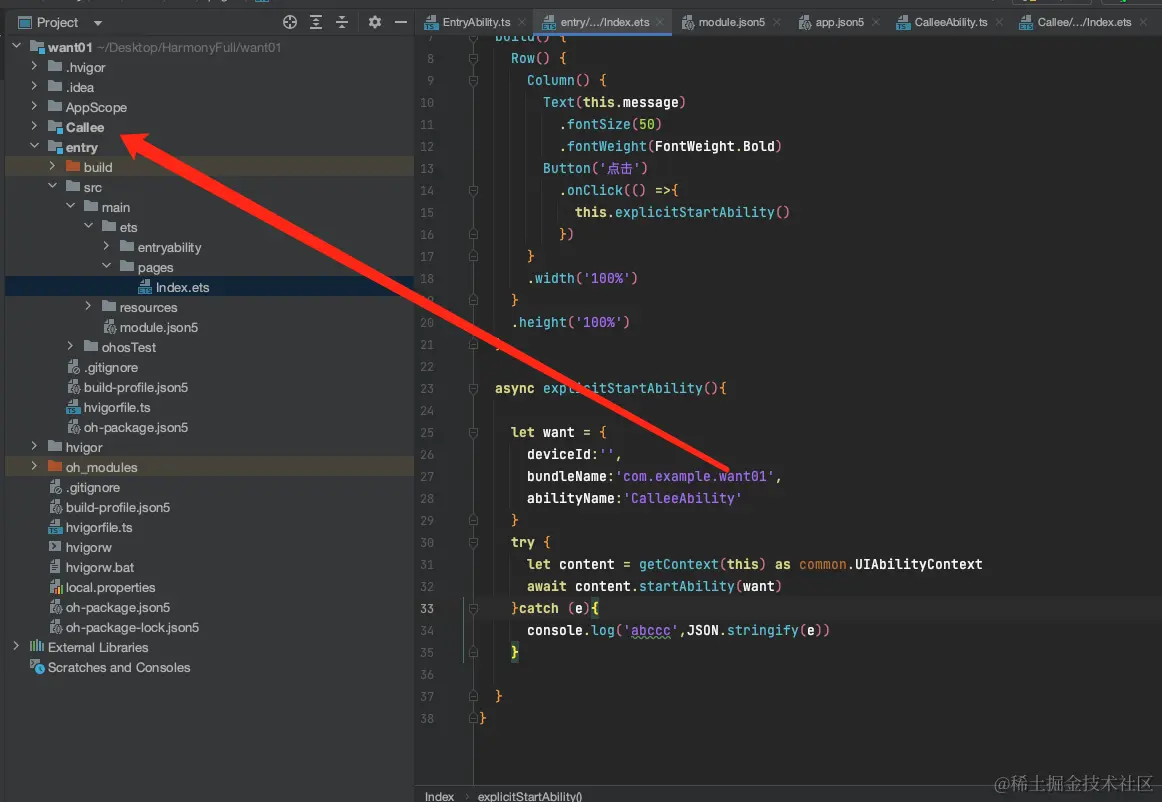Expand External Libraries node
Screen dimensions: 1162x802
(16, 646)
